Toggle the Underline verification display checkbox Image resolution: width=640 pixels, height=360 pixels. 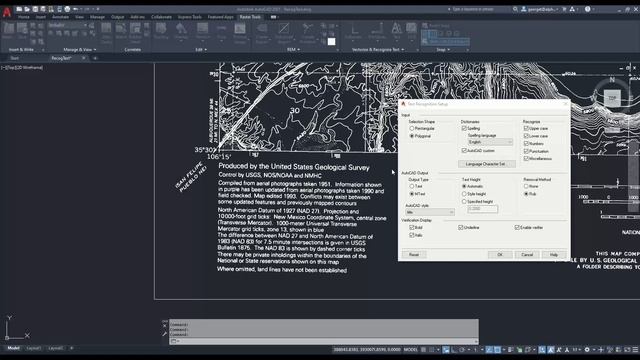tap(461, 227)
